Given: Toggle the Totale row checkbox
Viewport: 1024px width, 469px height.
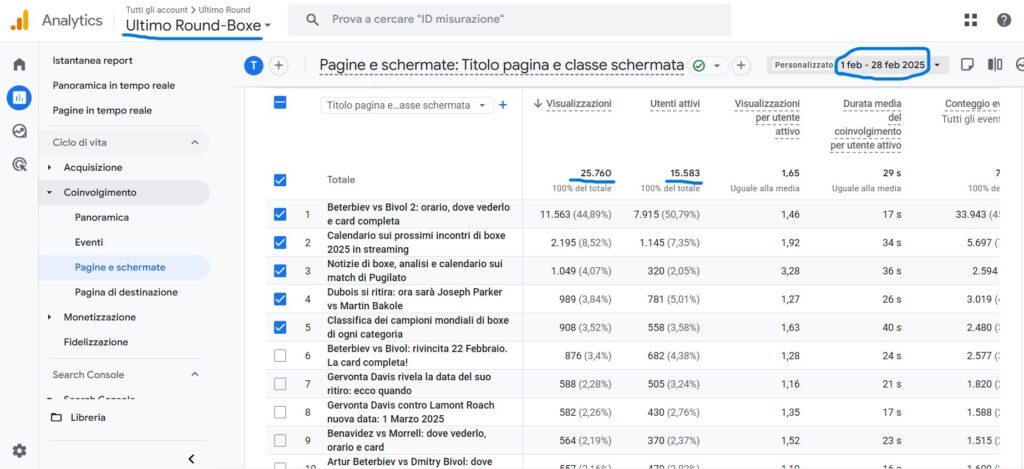Looking at the screenshot, I should tap(280, 180).
